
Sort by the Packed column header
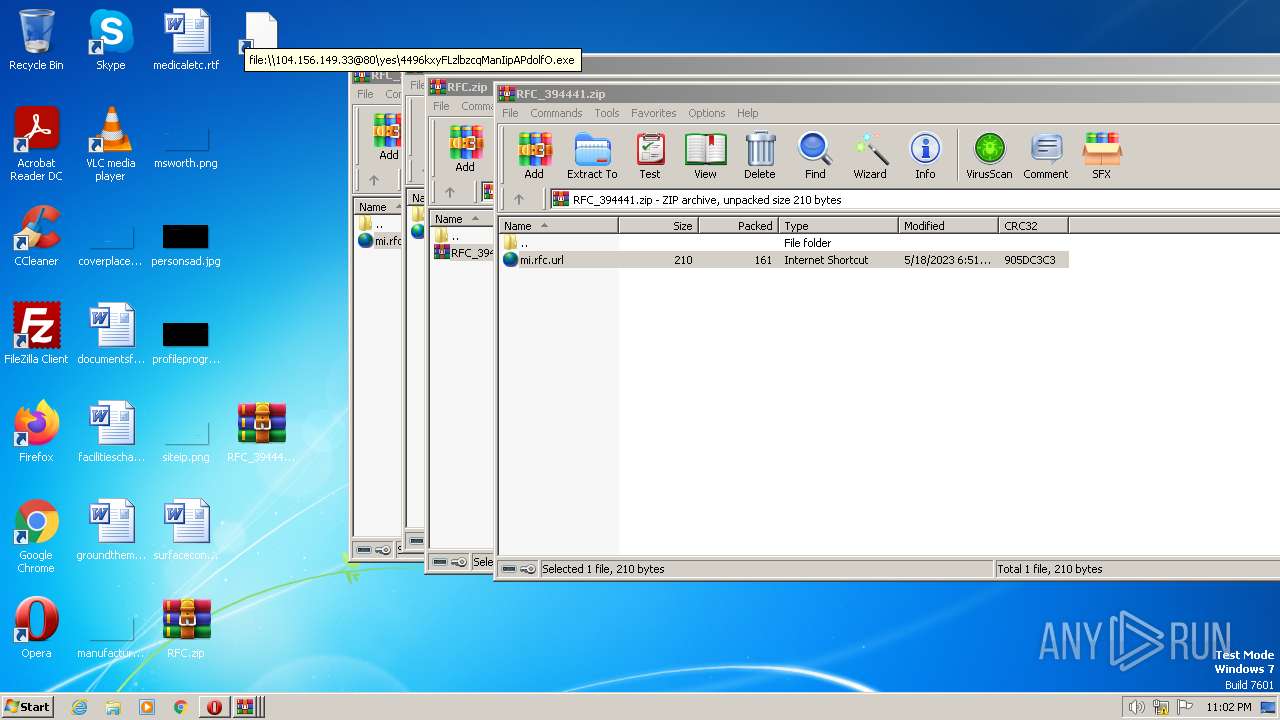click(x=738, y=226)
